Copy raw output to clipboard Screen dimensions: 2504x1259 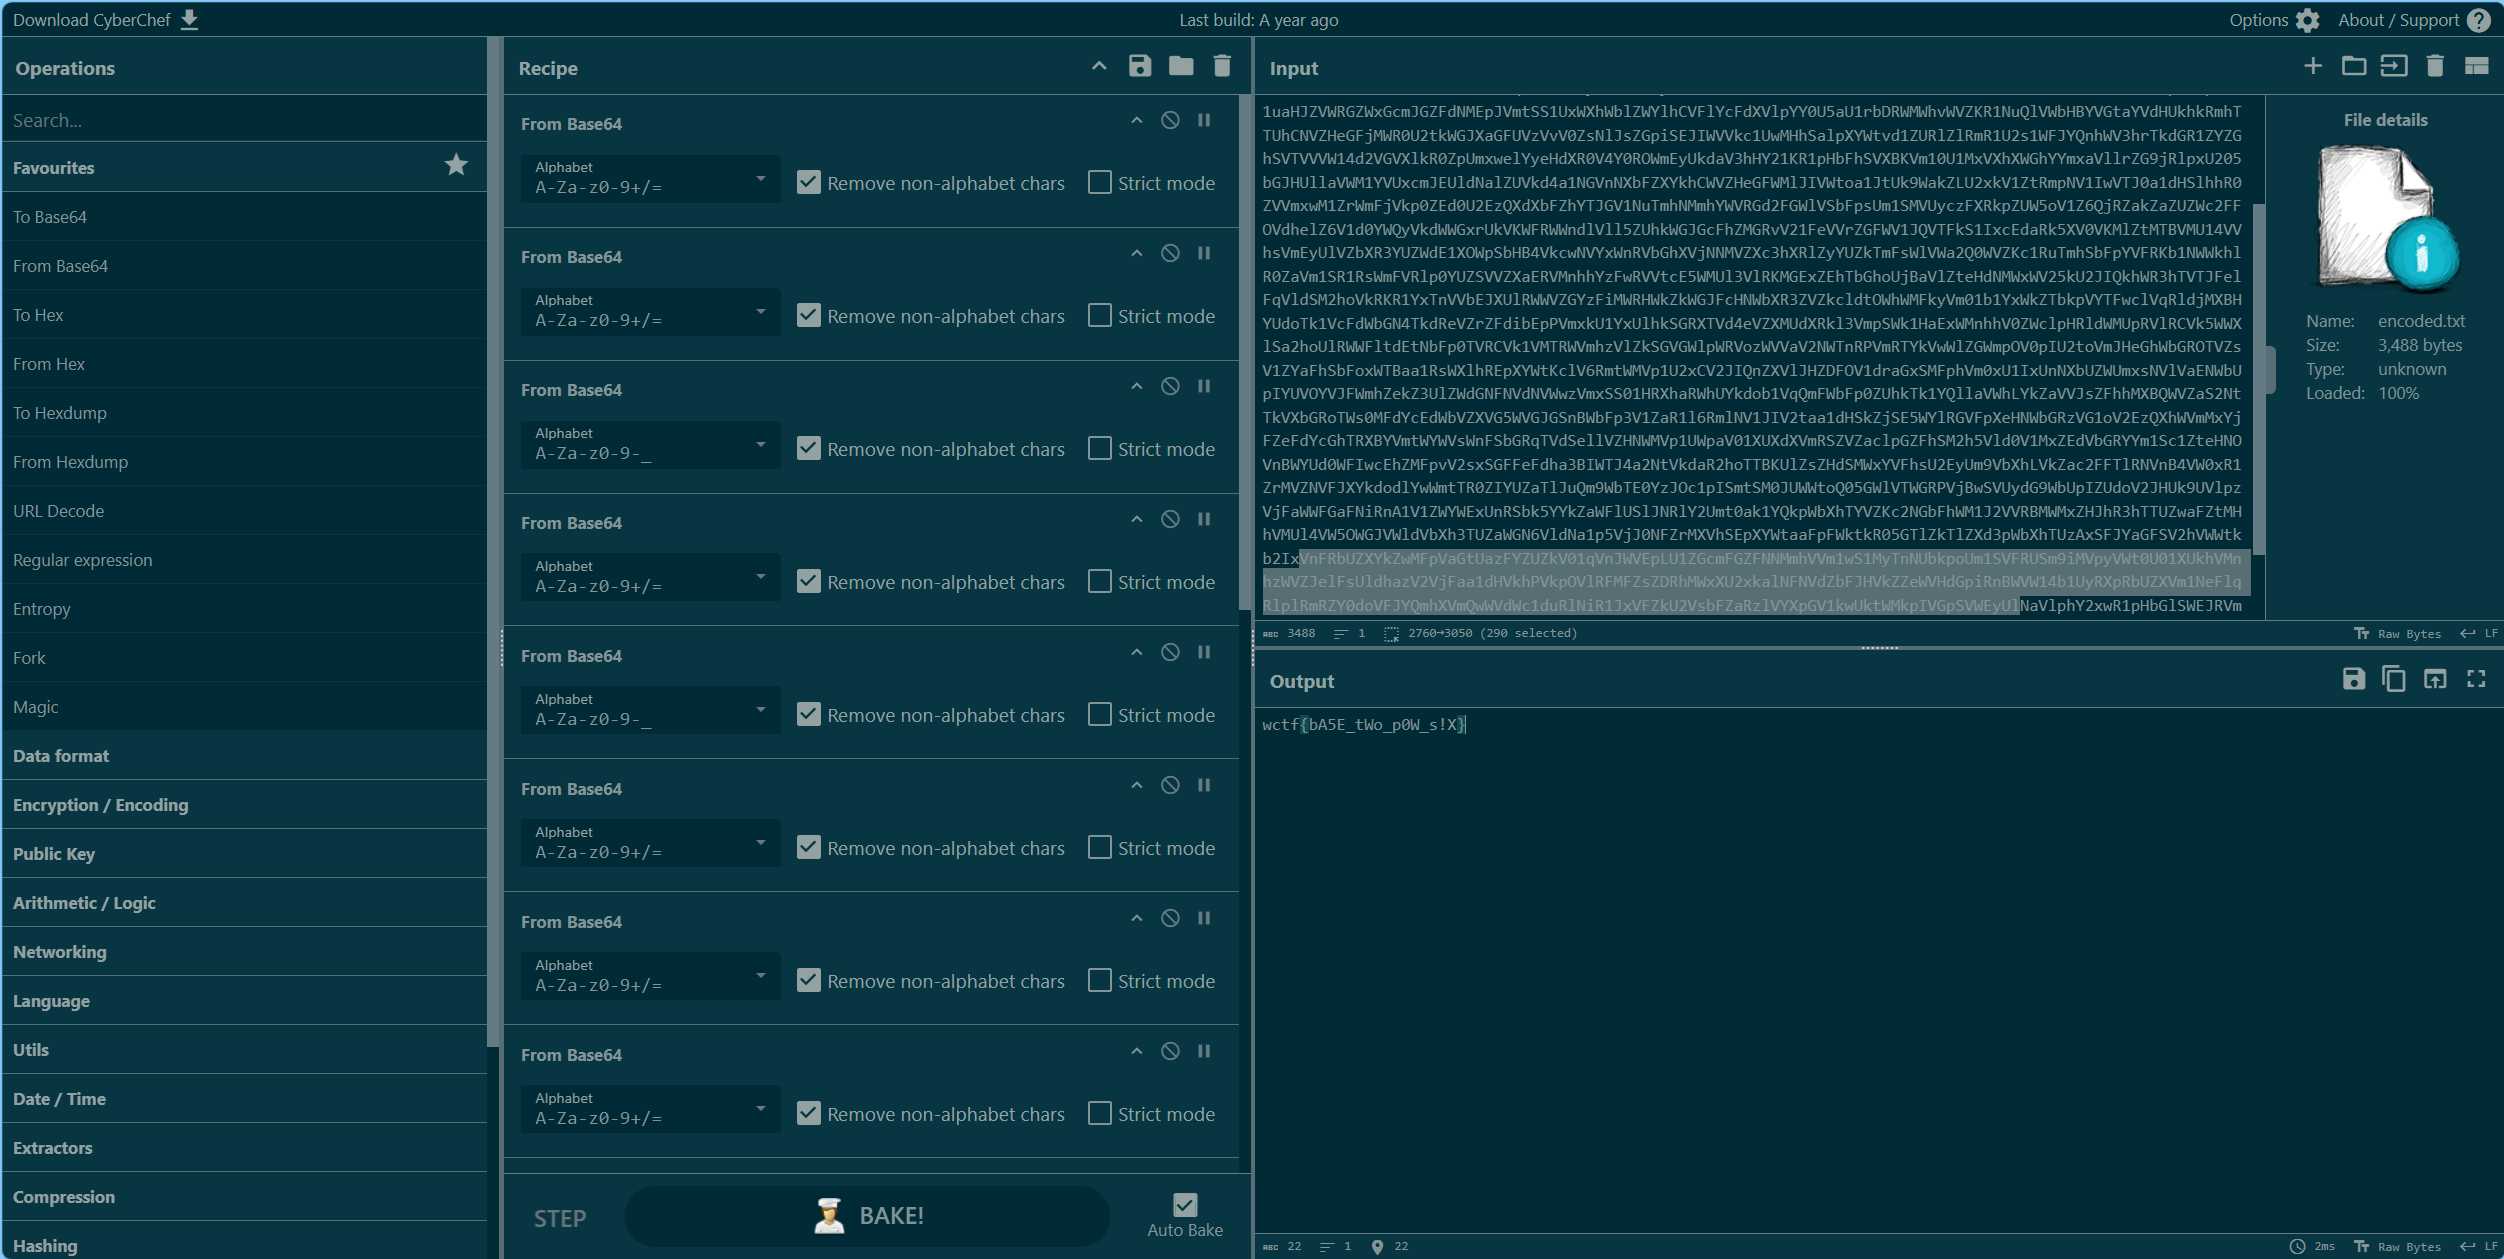pyautogui.click(x=2394, y=679)
